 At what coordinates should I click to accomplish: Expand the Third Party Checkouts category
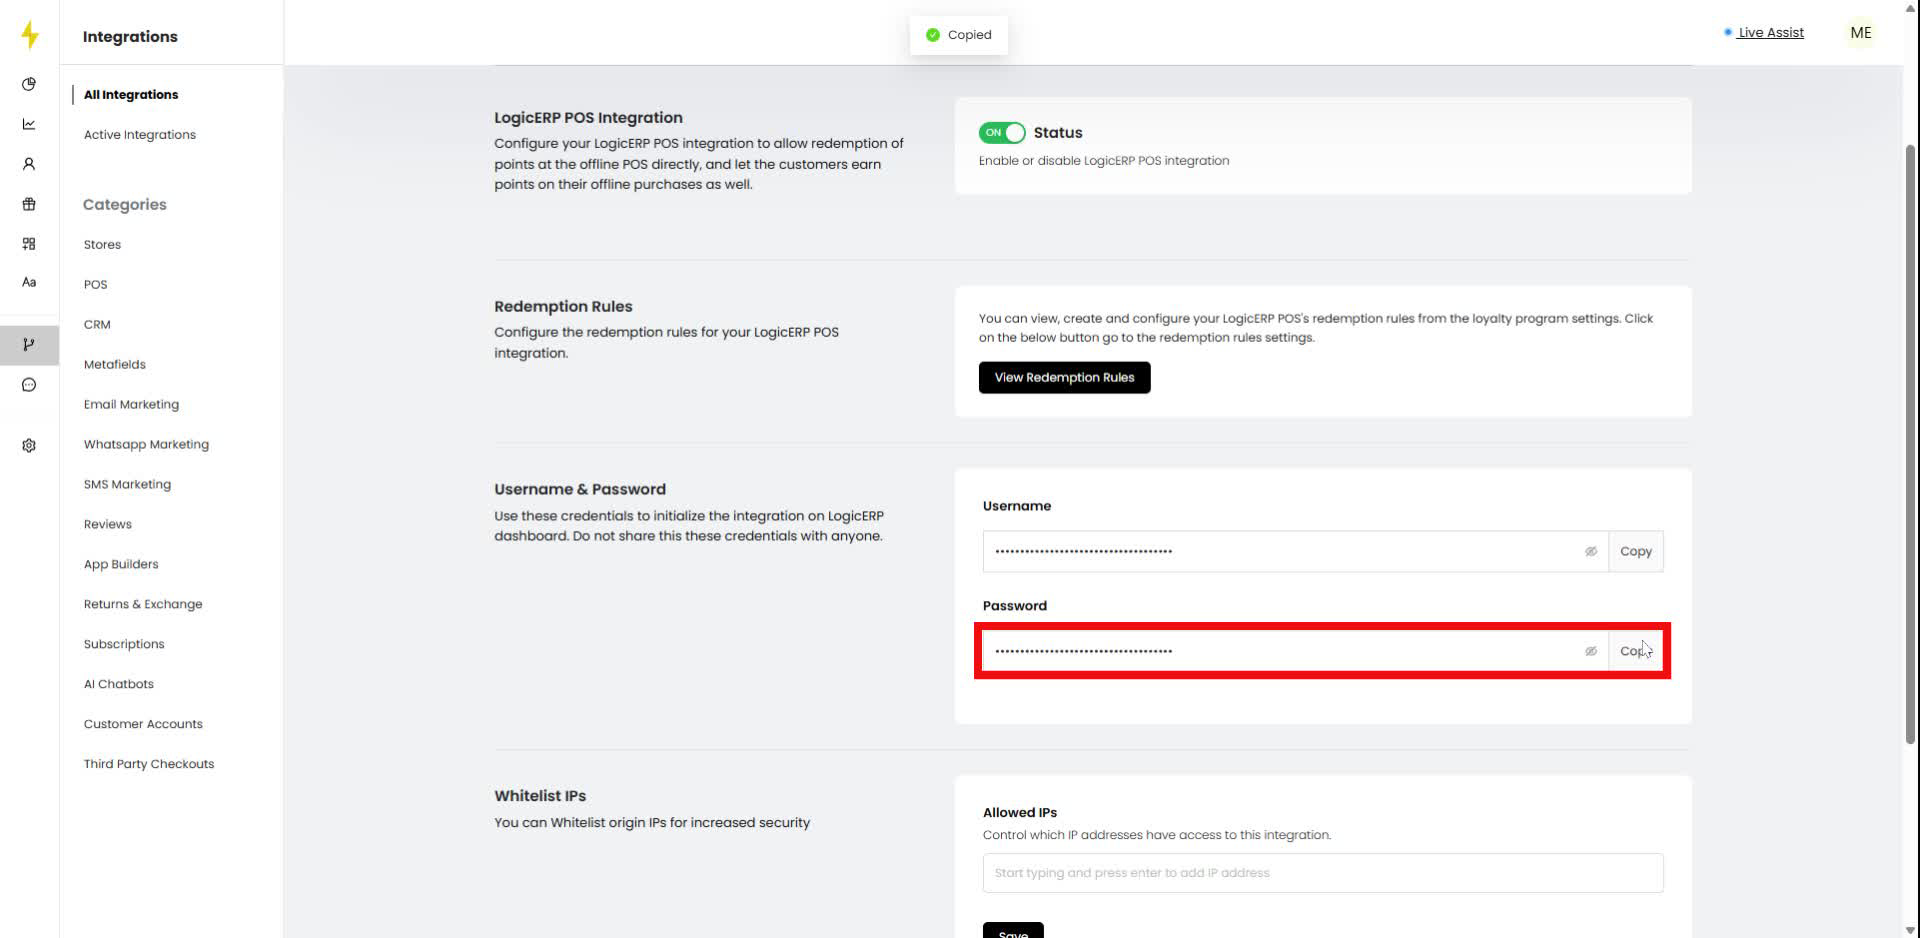point(149,763)
